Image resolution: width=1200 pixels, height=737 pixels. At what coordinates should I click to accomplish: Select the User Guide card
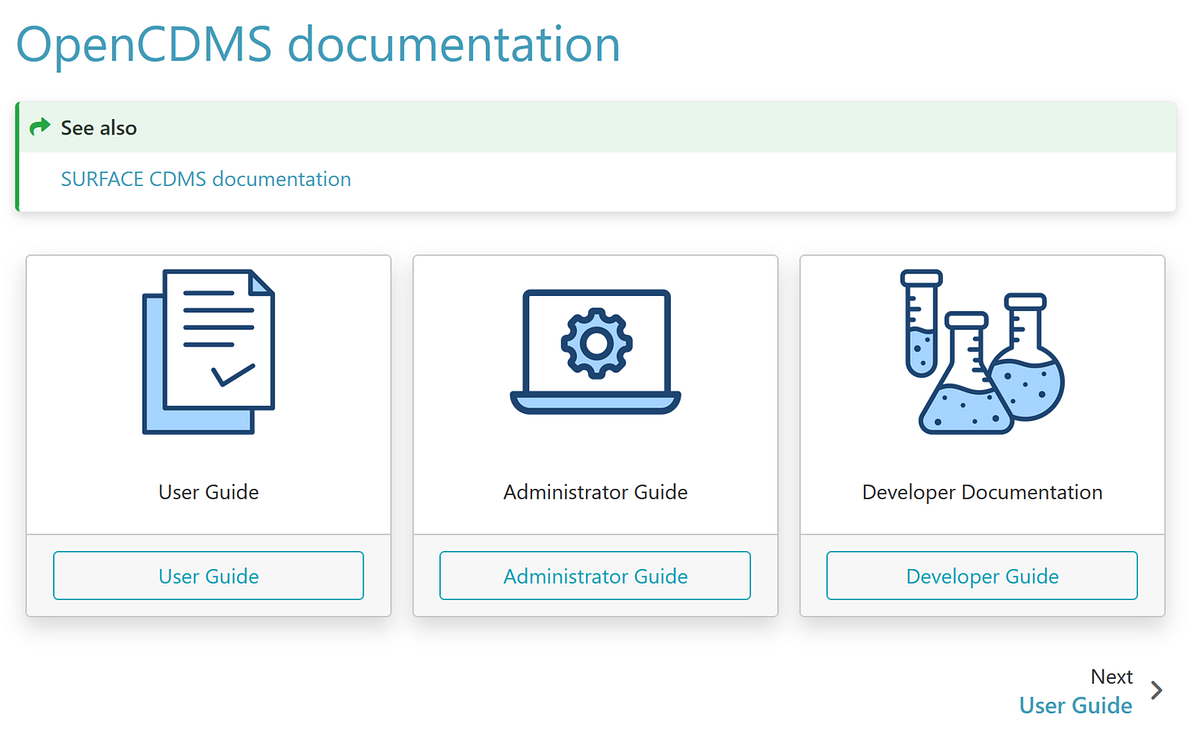point(208,575)
